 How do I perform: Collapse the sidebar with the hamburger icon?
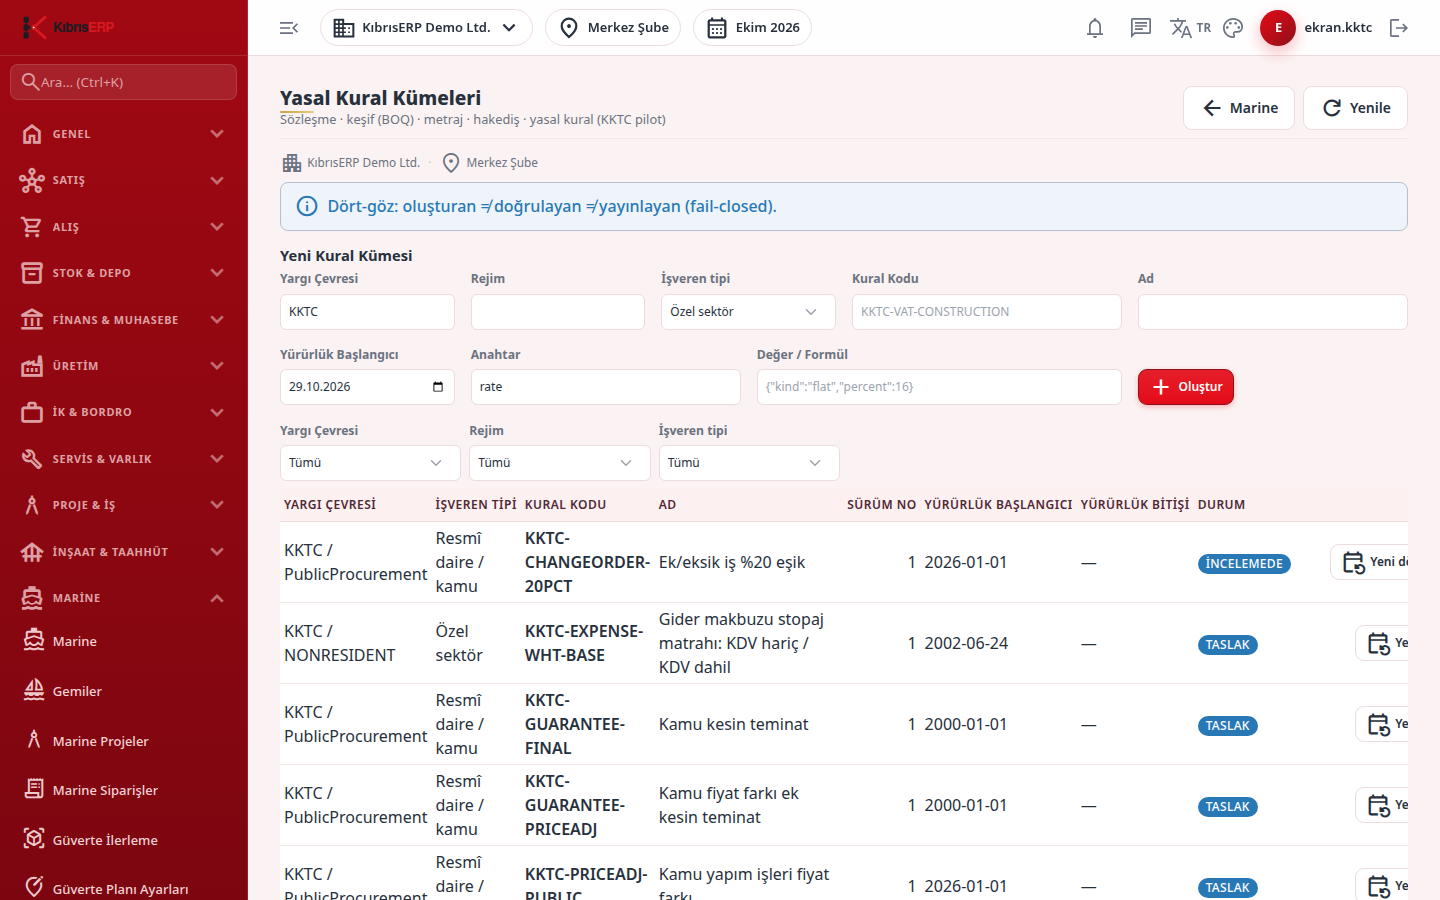tap(289, 28)
